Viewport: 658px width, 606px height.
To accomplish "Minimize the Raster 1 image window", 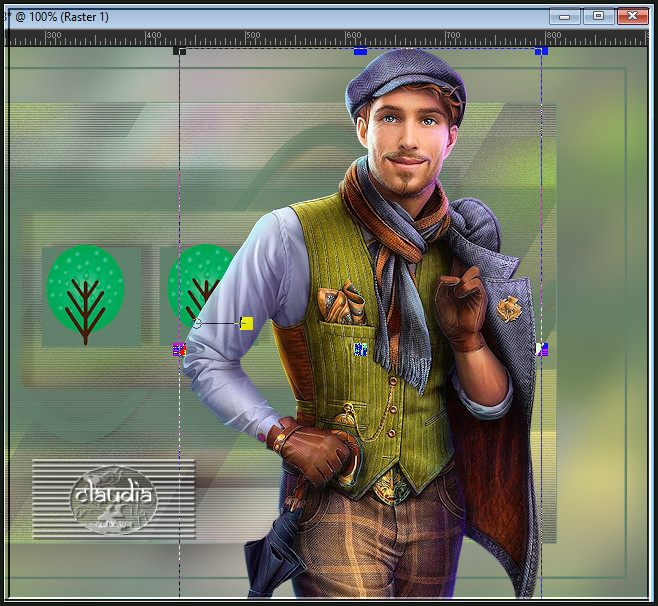I will 564,17.
